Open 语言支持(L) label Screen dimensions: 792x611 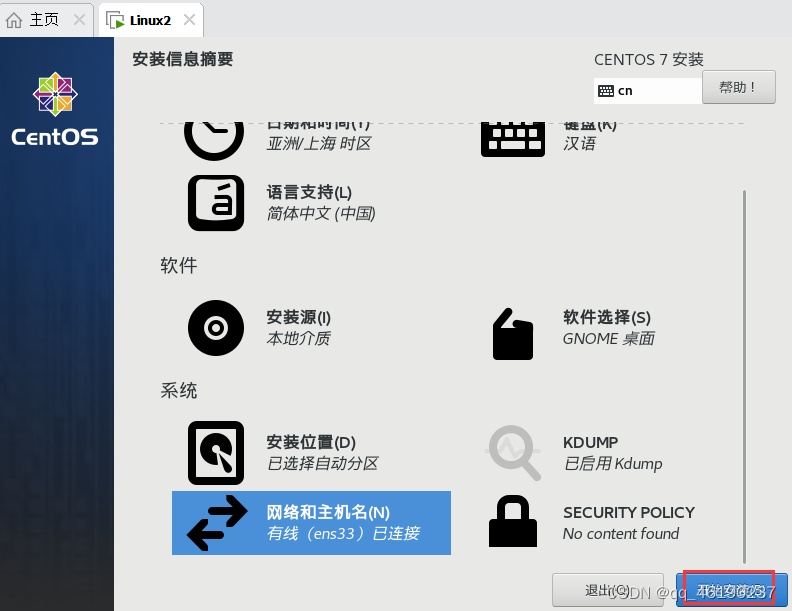click(309, 192)
